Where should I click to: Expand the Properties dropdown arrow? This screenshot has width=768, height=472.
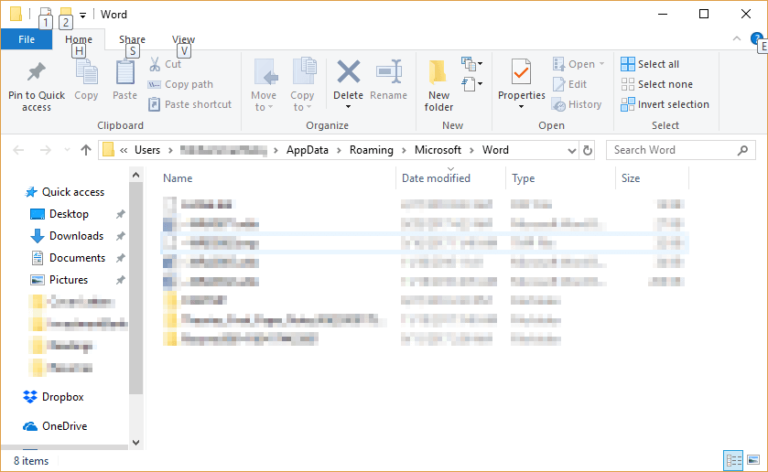pos(521,107)
